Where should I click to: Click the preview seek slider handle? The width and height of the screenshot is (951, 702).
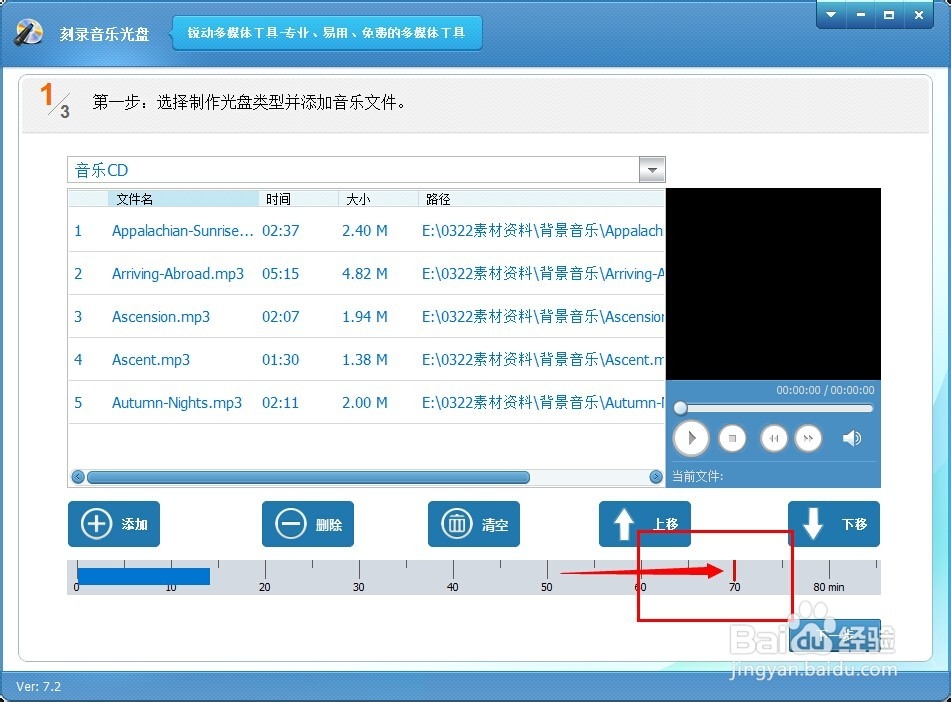tap(680, 408)
